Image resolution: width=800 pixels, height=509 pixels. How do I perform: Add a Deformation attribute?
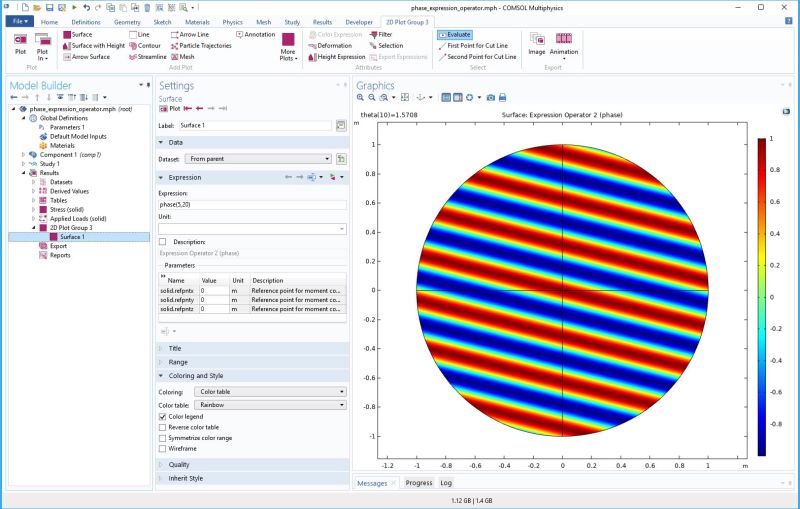[x=330, y=46]
